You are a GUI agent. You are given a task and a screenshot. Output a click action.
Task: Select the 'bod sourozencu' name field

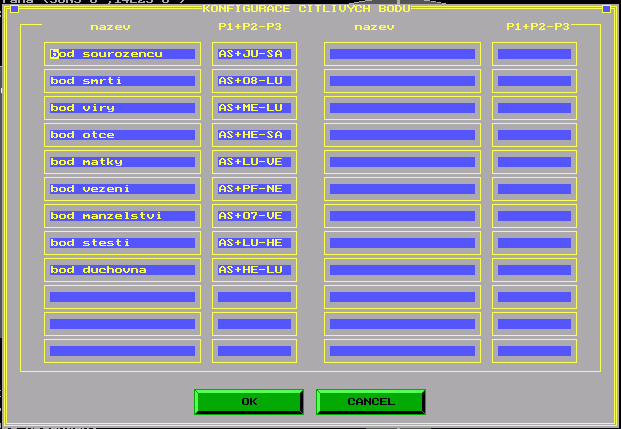(122, 54)
